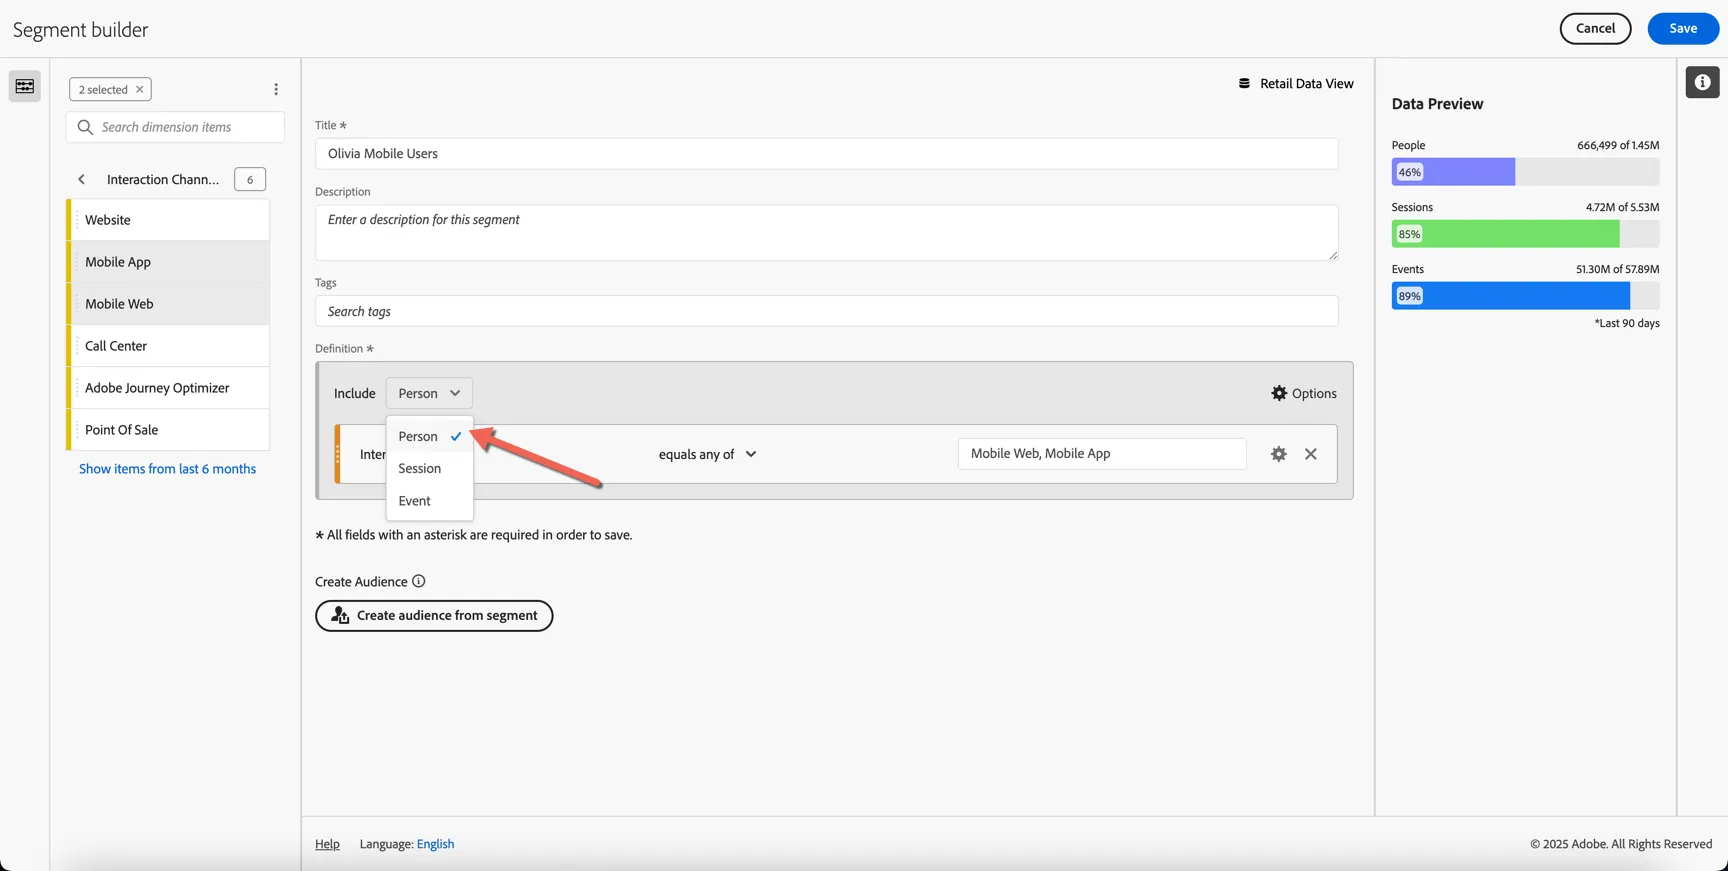Choose Session from the container menu

pos(430,468)
